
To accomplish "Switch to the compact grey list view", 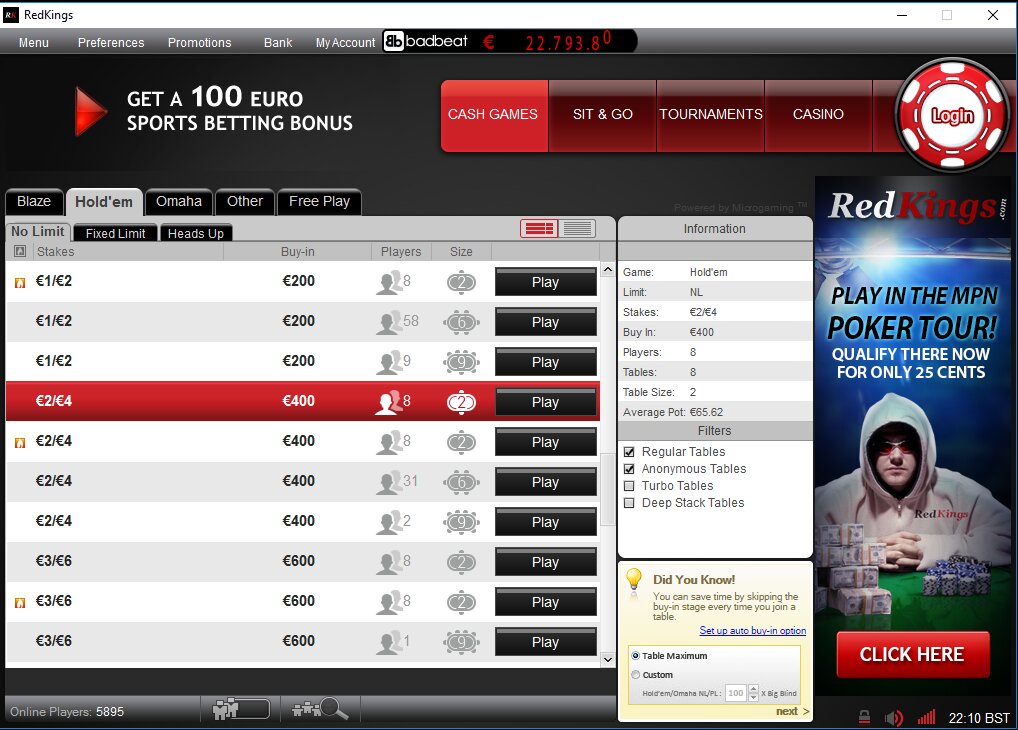I will point(577,228).
